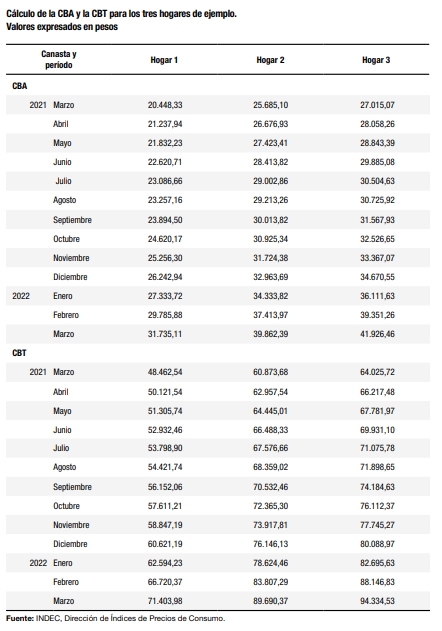Click the CBT section label

[x=19, y=353]
